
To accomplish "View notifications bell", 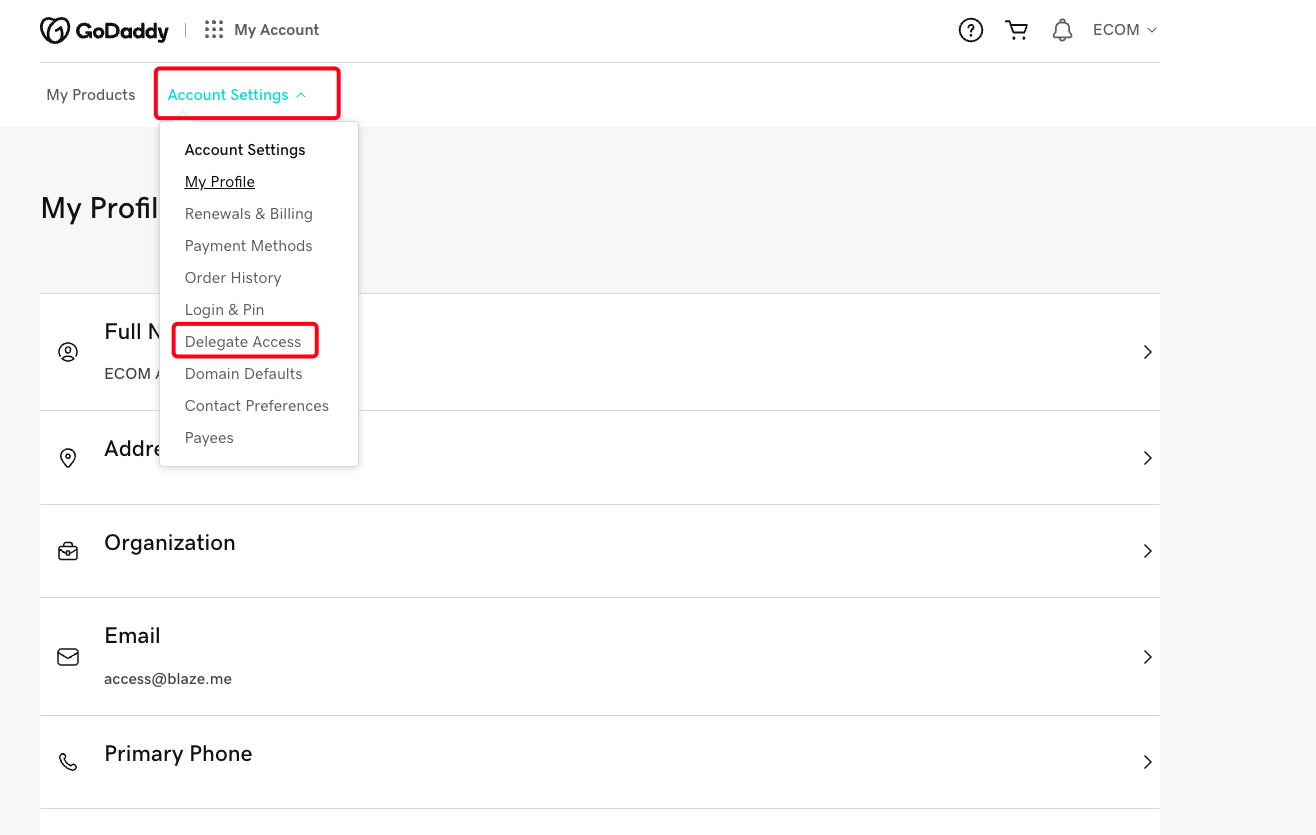I will point(1062,30).
